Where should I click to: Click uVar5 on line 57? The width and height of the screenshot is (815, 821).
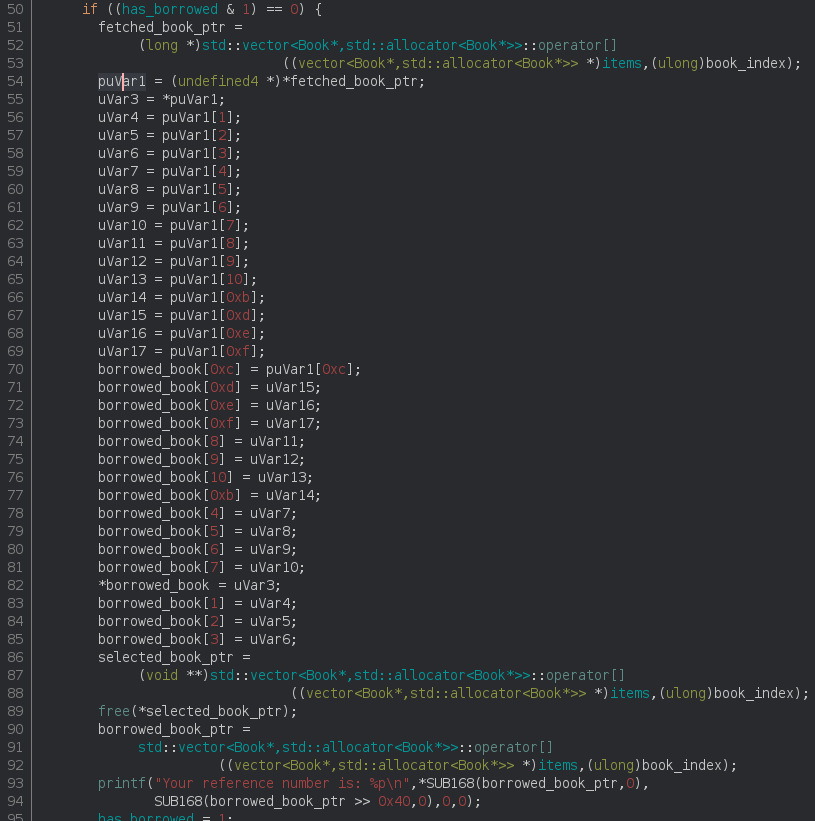pyautogui.click(x=118, y=135)
